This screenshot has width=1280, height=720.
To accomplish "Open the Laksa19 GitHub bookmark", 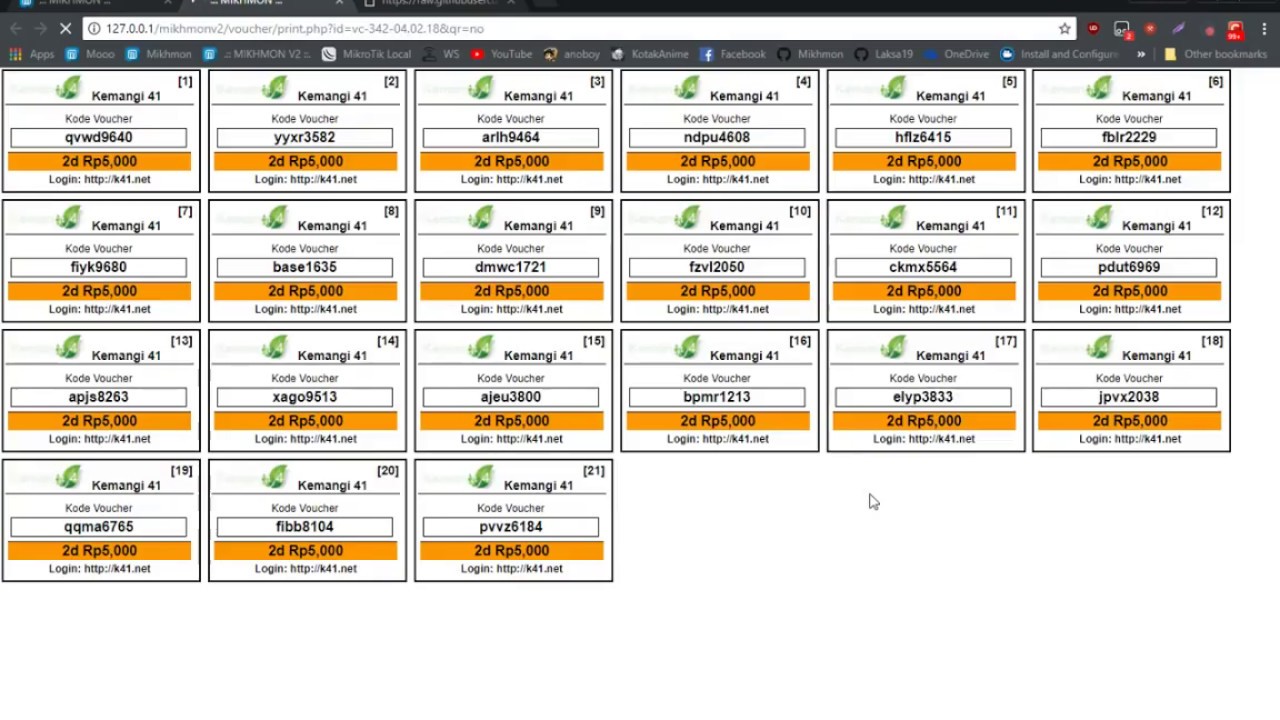I will pos(883,54).
